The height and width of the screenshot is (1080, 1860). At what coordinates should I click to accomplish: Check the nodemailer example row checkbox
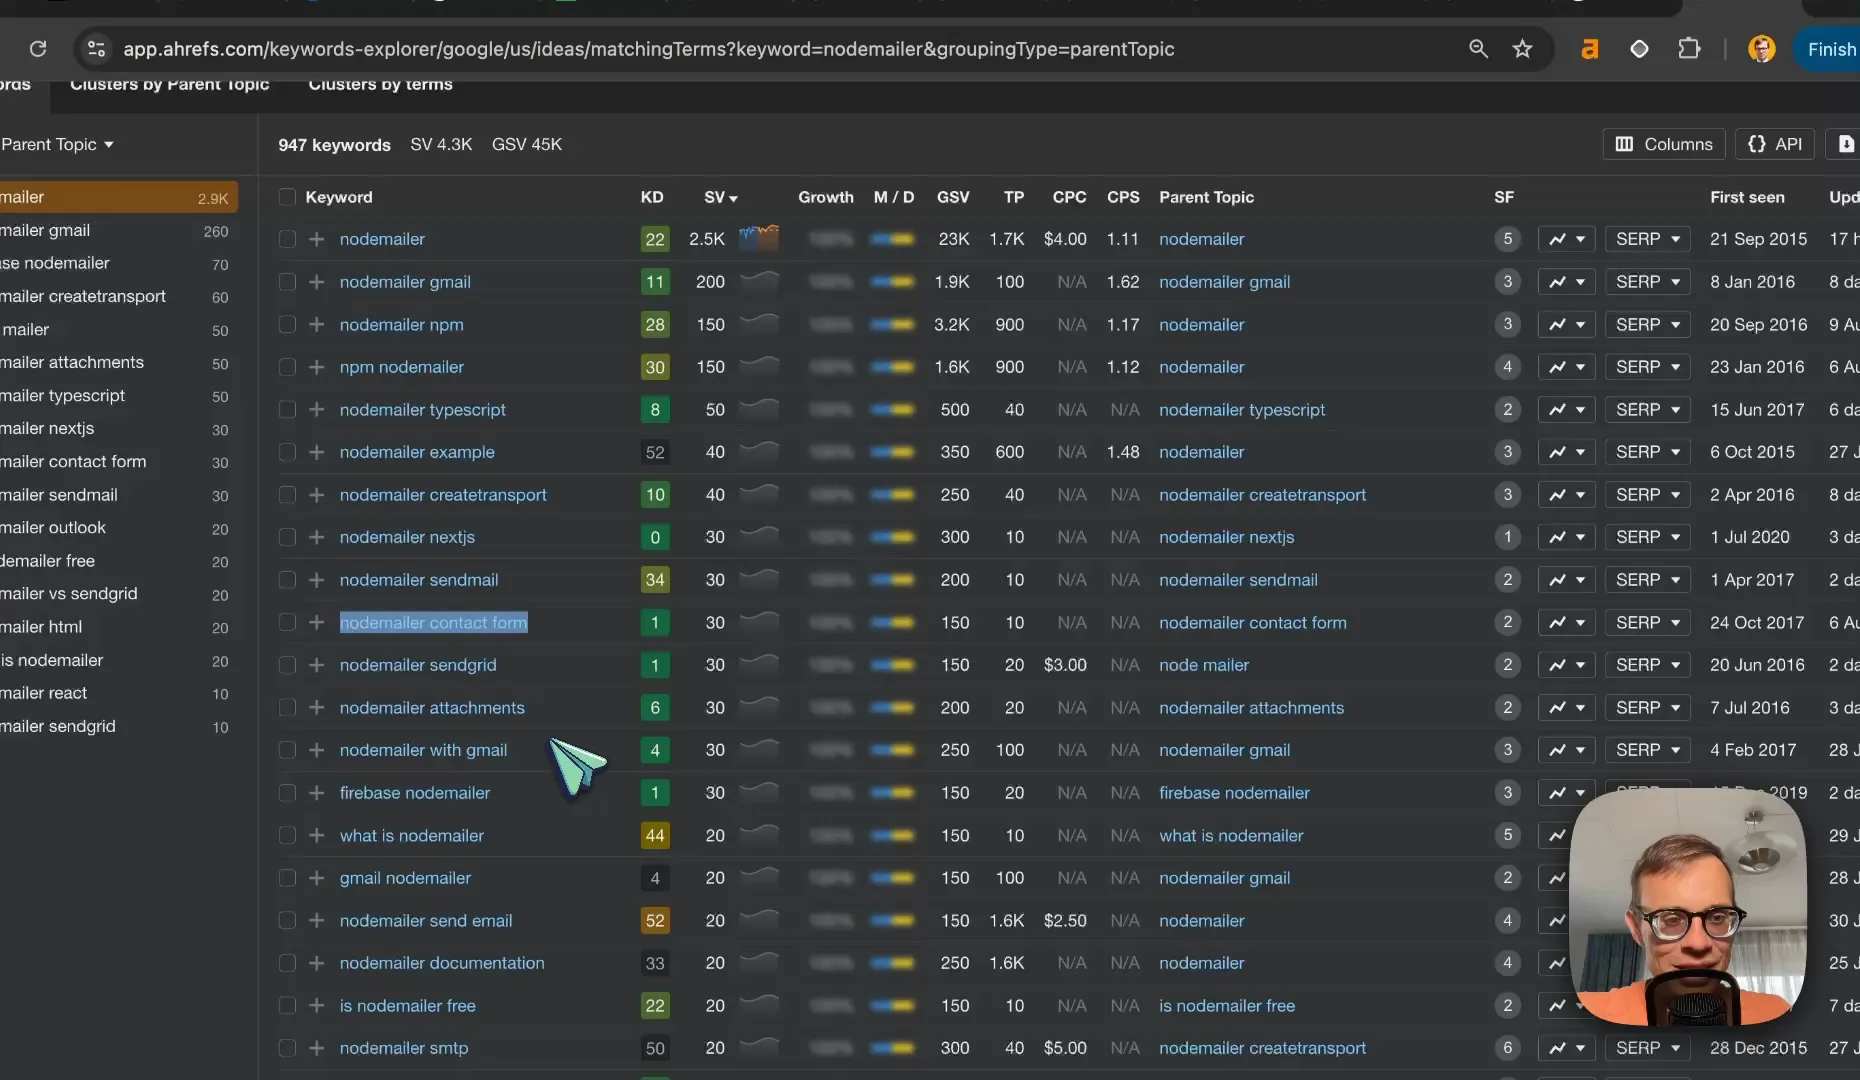[287, 452]
